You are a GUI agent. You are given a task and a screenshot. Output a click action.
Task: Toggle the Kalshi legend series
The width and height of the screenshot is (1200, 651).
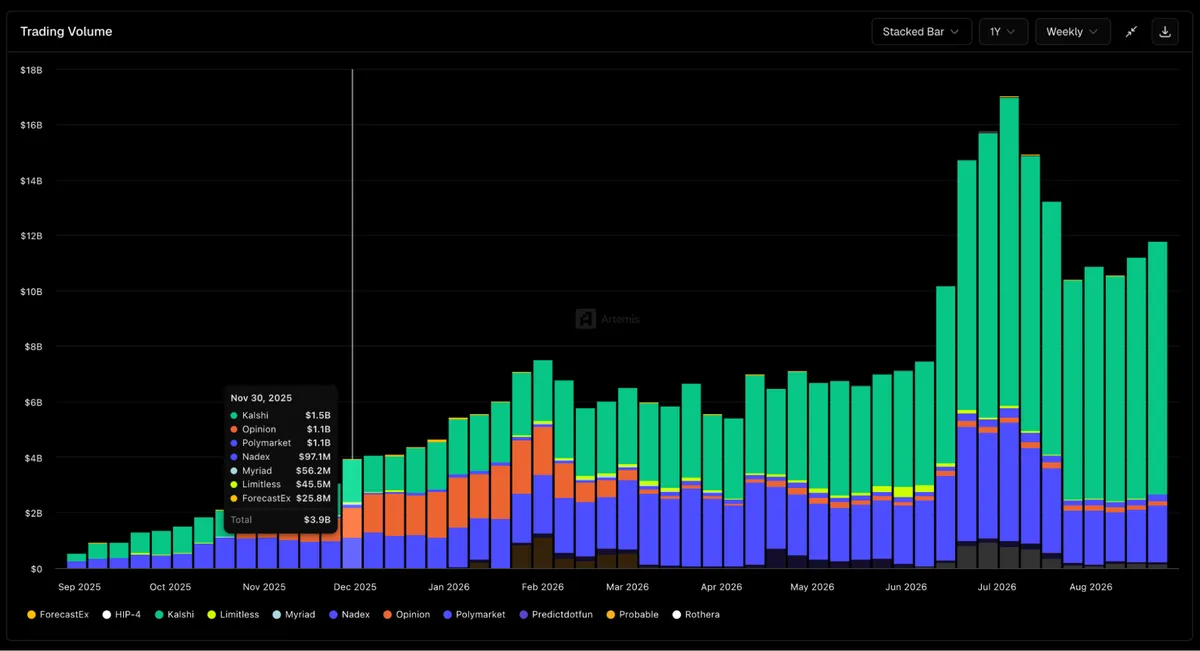tap(174, 614)
